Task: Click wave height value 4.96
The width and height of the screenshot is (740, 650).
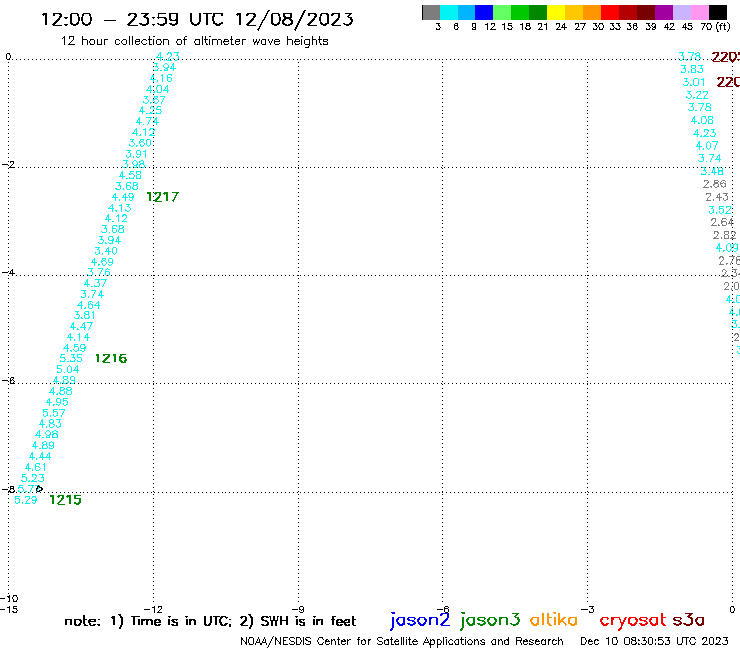Action: coord(47,434)
